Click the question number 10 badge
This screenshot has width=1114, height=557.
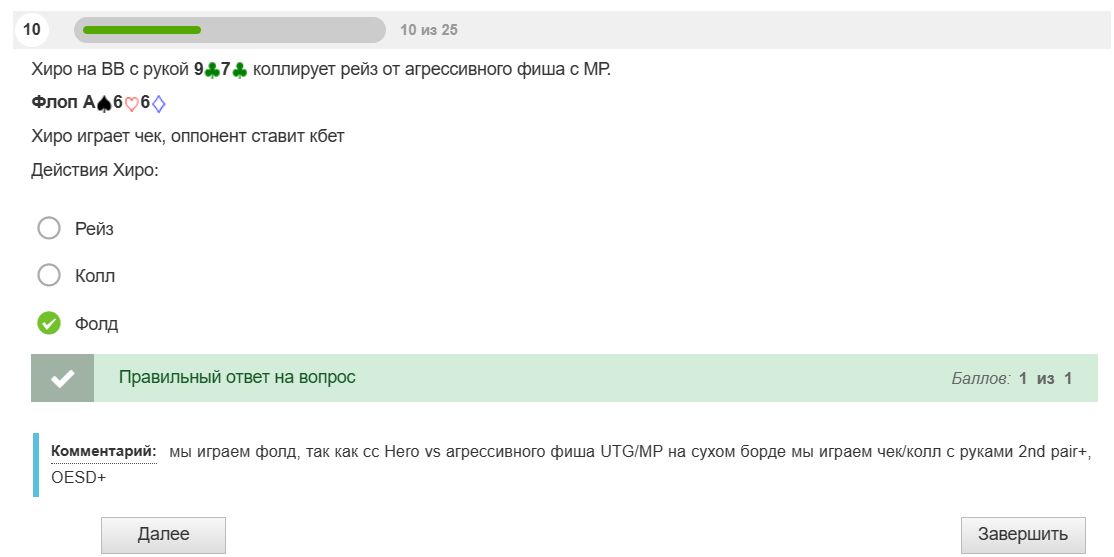pos(31,30)
